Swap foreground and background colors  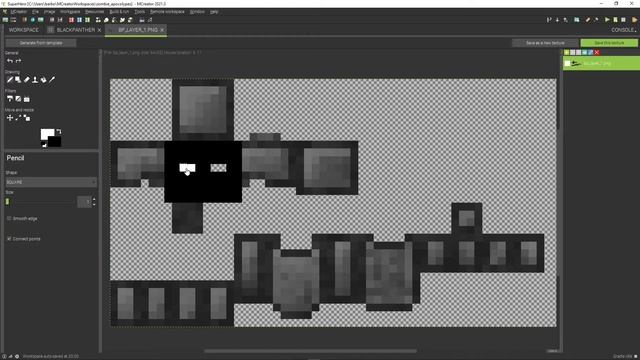[59, 131]
